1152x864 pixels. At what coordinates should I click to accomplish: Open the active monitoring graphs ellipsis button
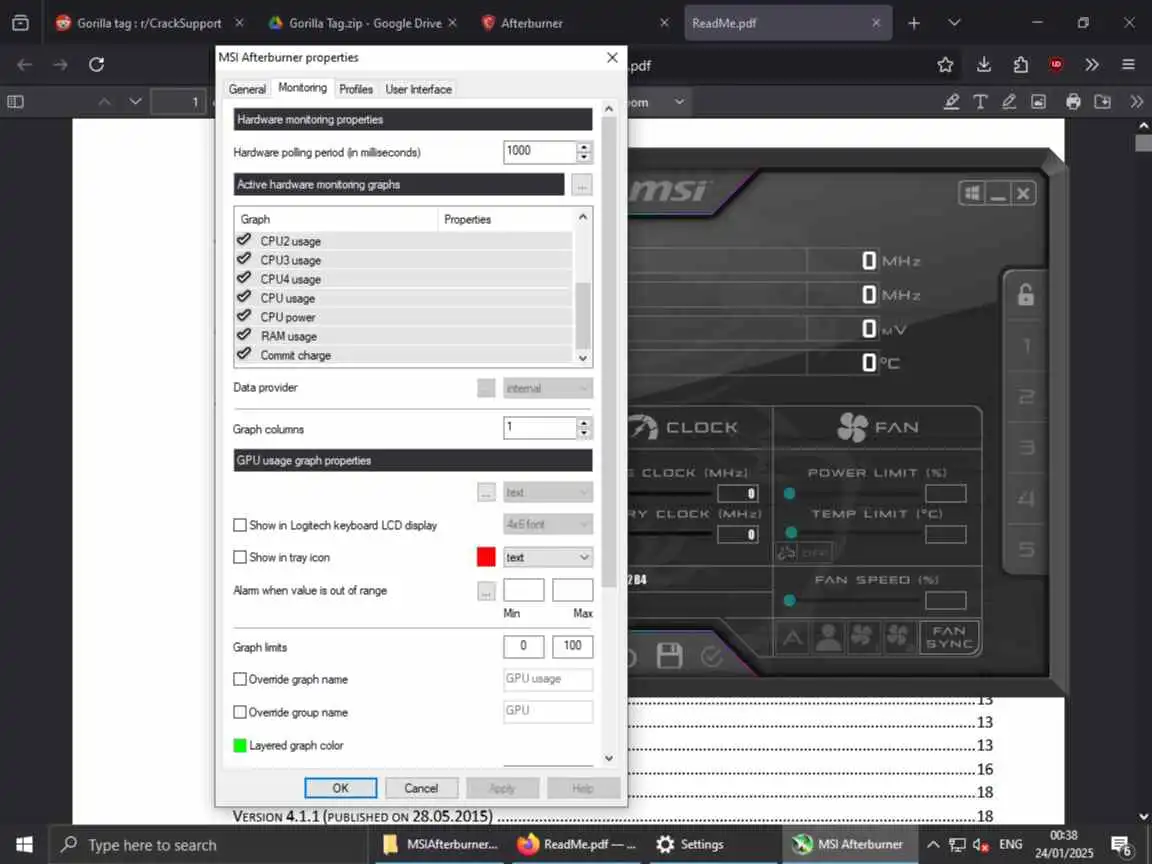pyautogui.click(x=581, y=184)
